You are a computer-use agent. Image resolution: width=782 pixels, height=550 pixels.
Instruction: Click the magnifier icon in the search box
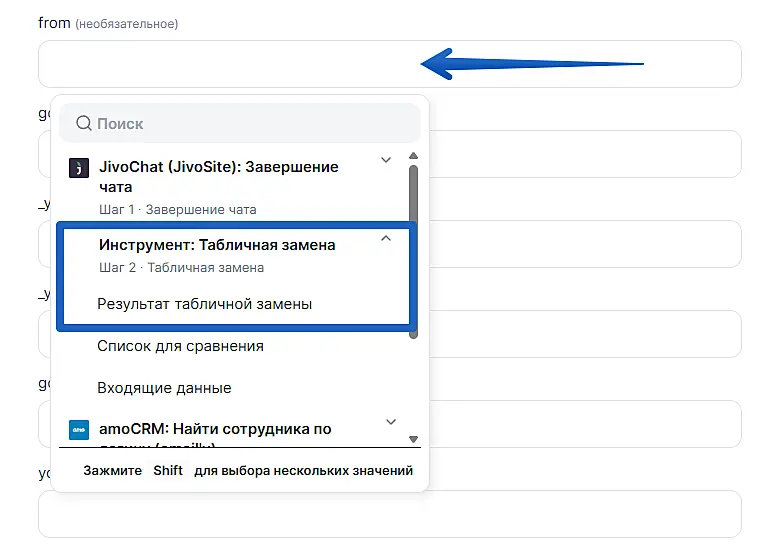coord(84,124)
